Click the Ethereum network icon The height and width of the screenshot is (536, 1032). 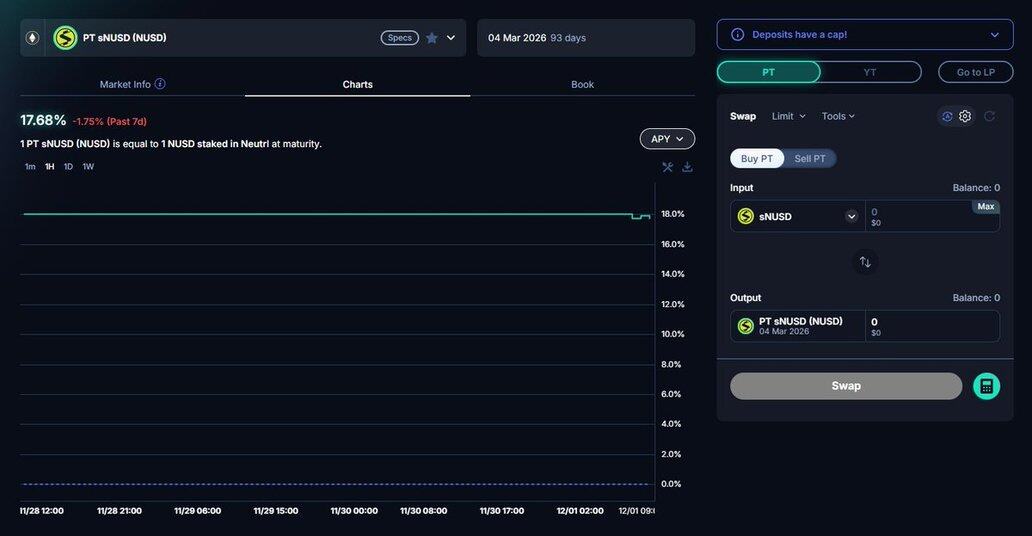click(x=32, y=38)
